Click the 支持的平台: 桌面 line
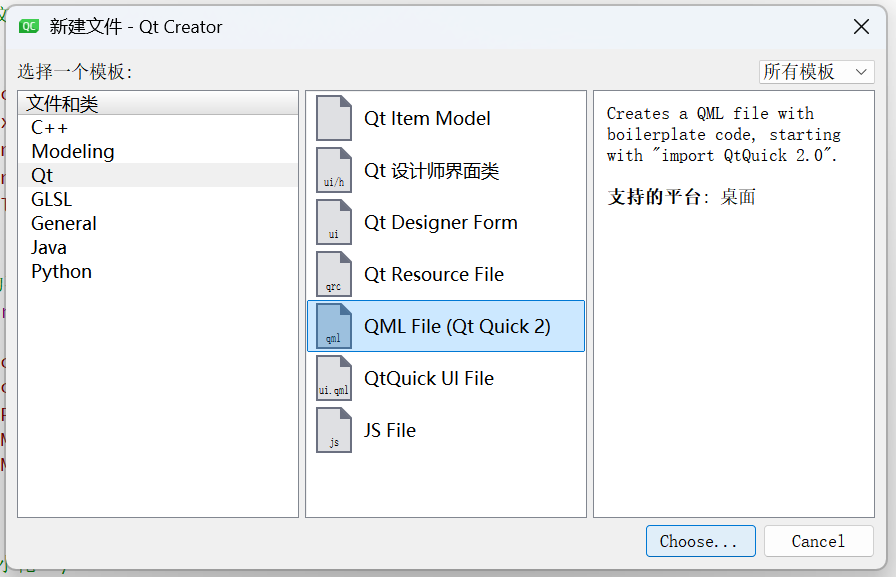The height and width of the screenshot is (577, 896). (x=681, y=197)
